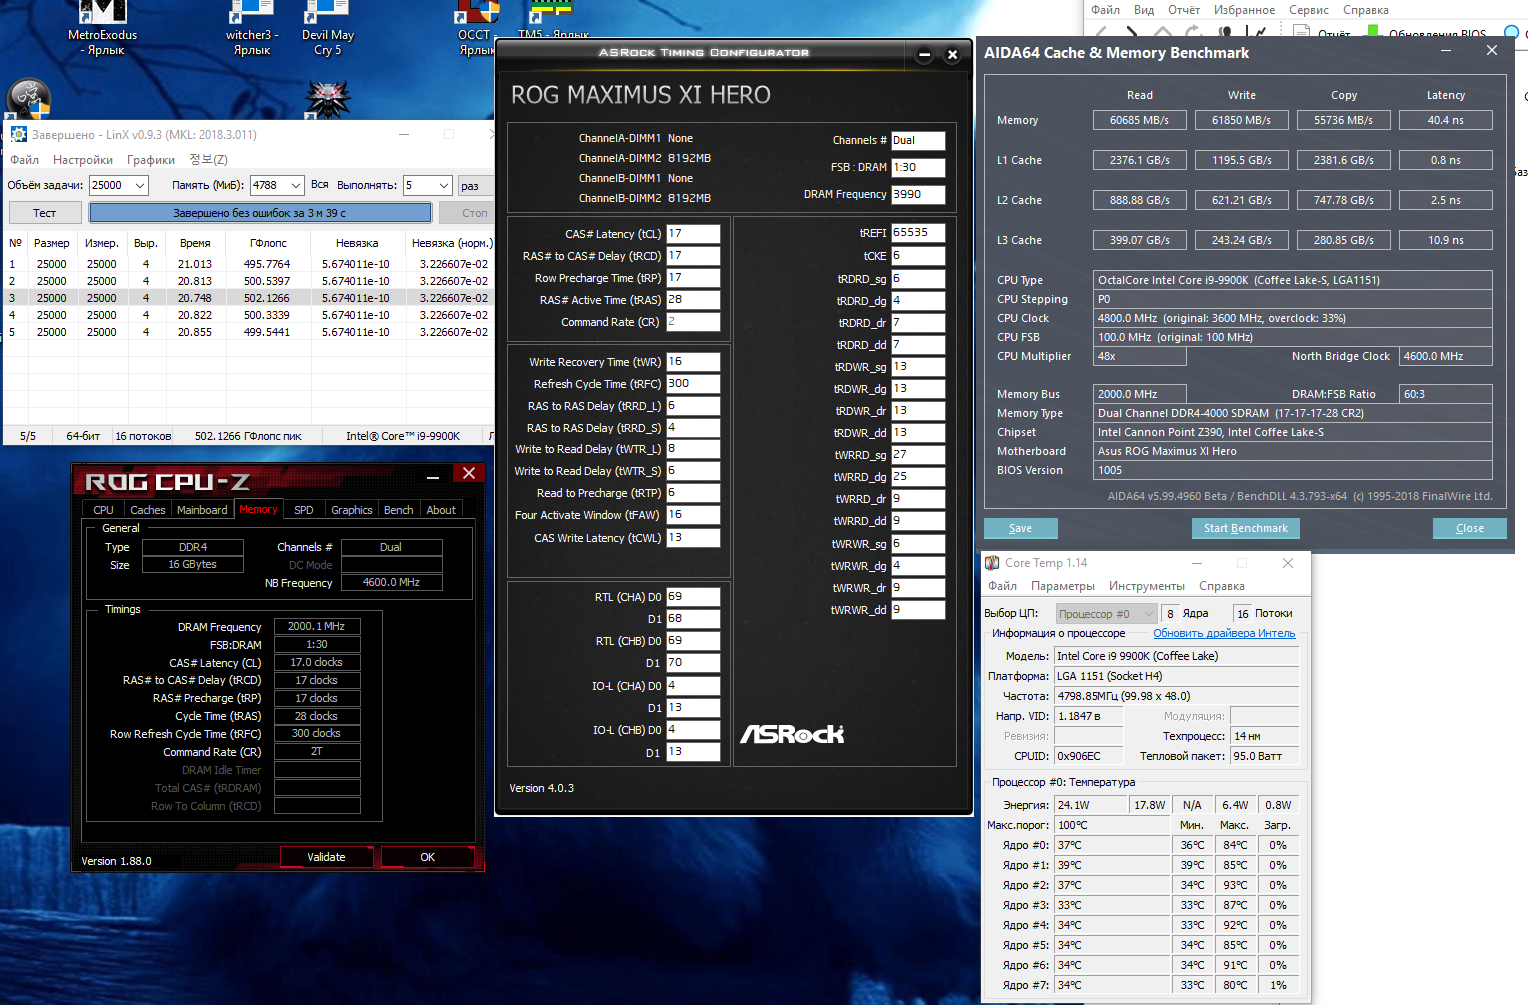The width and height of the screenshot is (1528, 1005).
Task: Switch to the Caches tab in CPU-Z
Action: (x=148, y=510)
